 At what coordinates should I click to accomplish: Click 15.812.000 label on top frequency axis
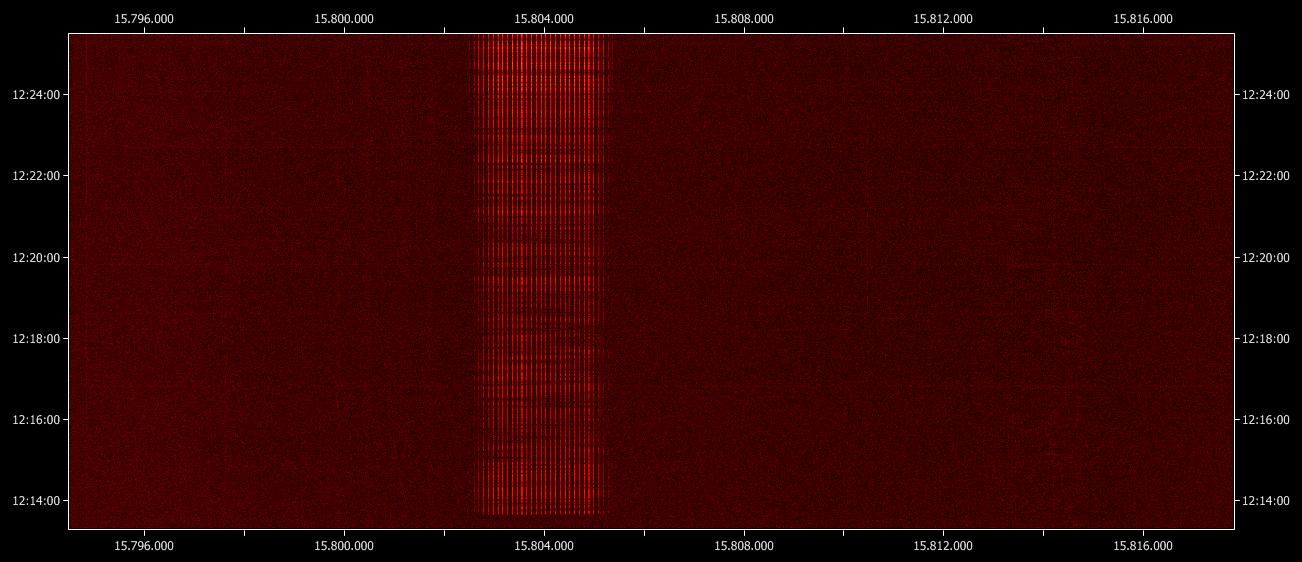pyautogui.click(x=943, y=18)
